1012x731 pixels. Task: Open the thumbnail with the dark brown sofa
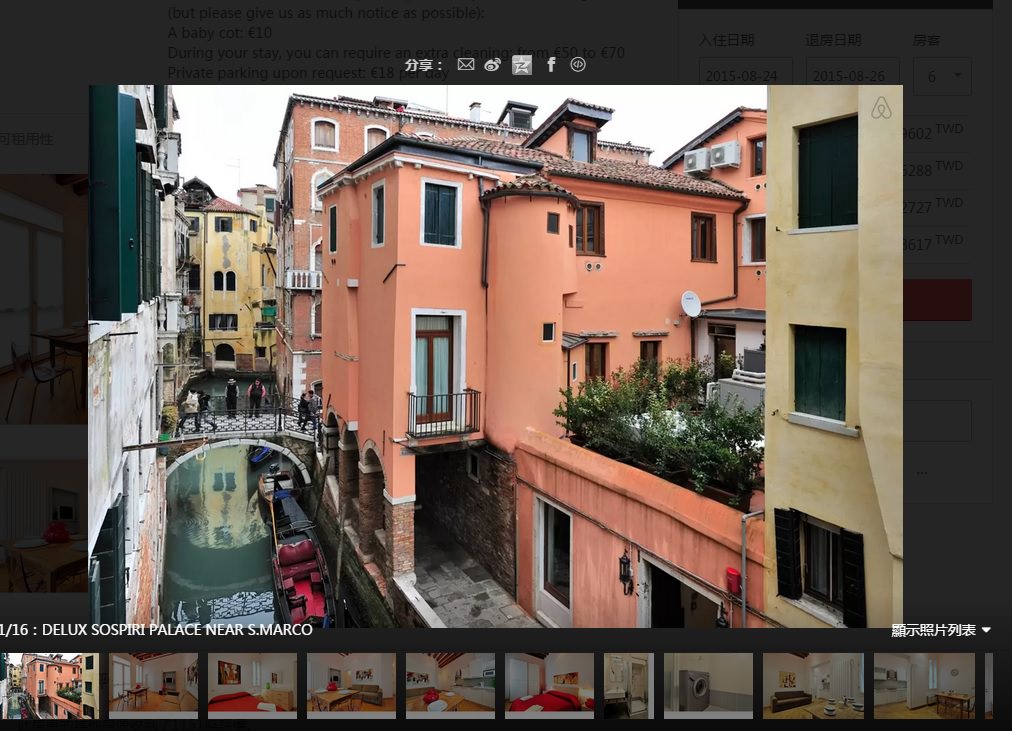813,685
